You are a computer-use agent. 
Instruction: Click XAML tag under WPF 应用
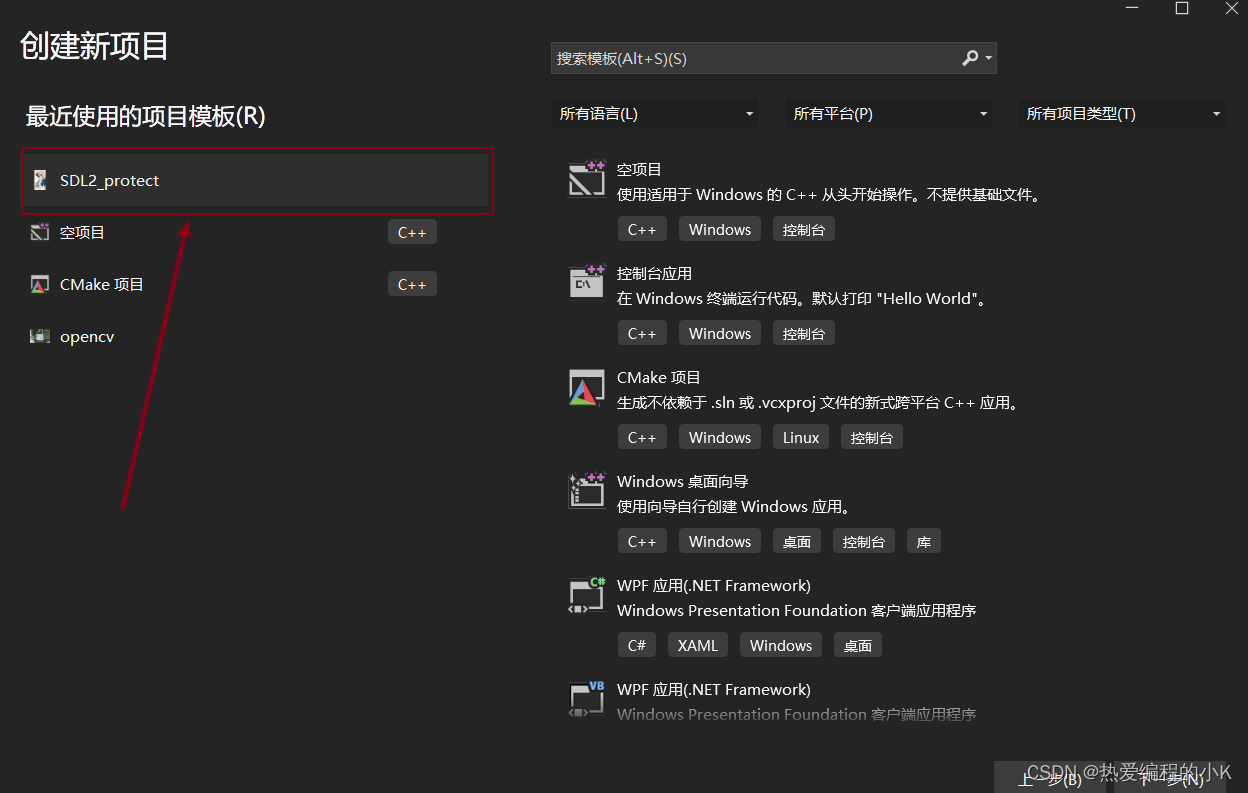(x=698, y=645)
